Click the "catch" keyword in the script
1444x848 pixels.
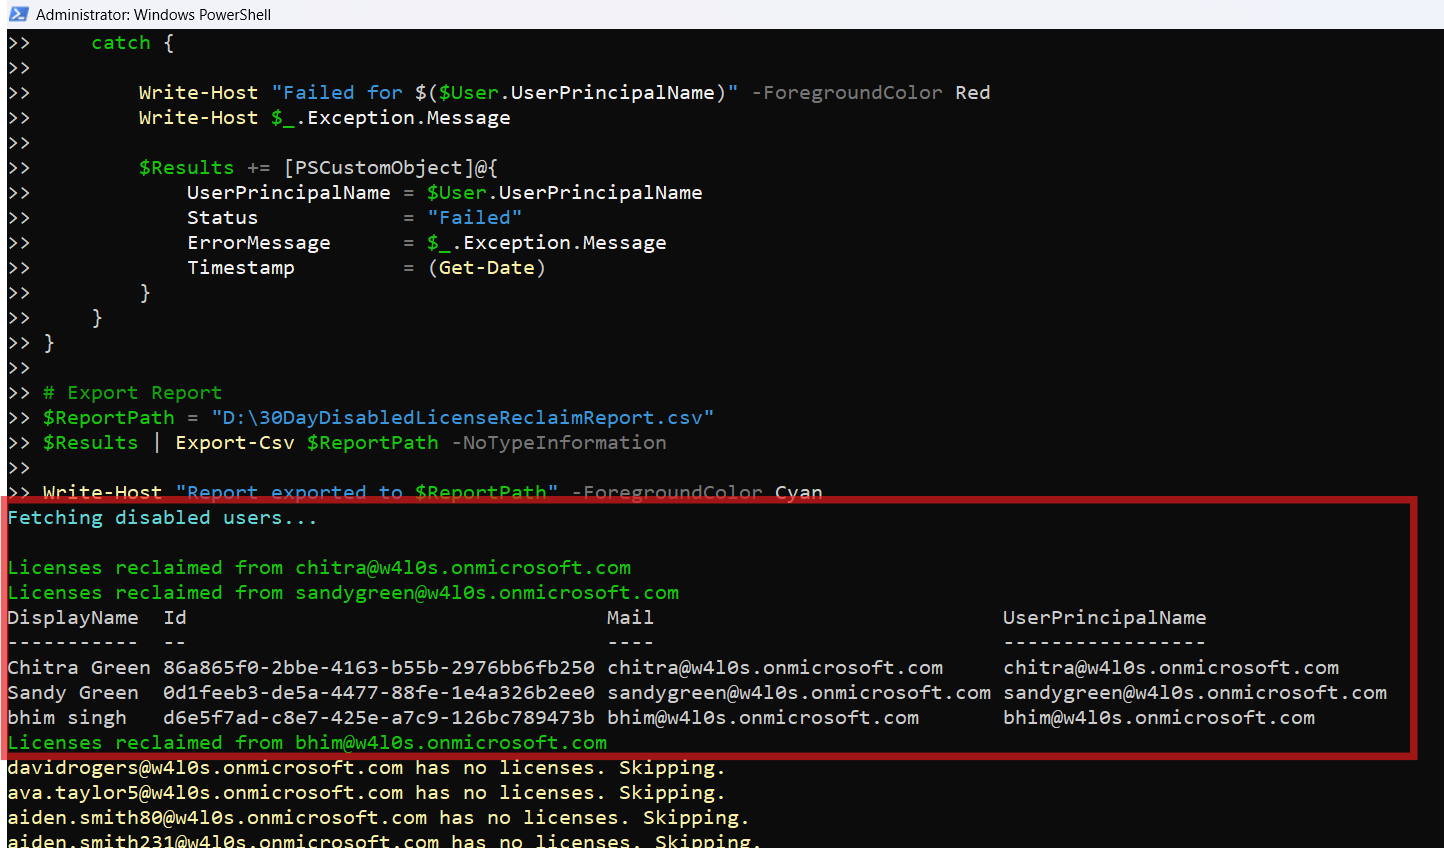pos(120,43)
